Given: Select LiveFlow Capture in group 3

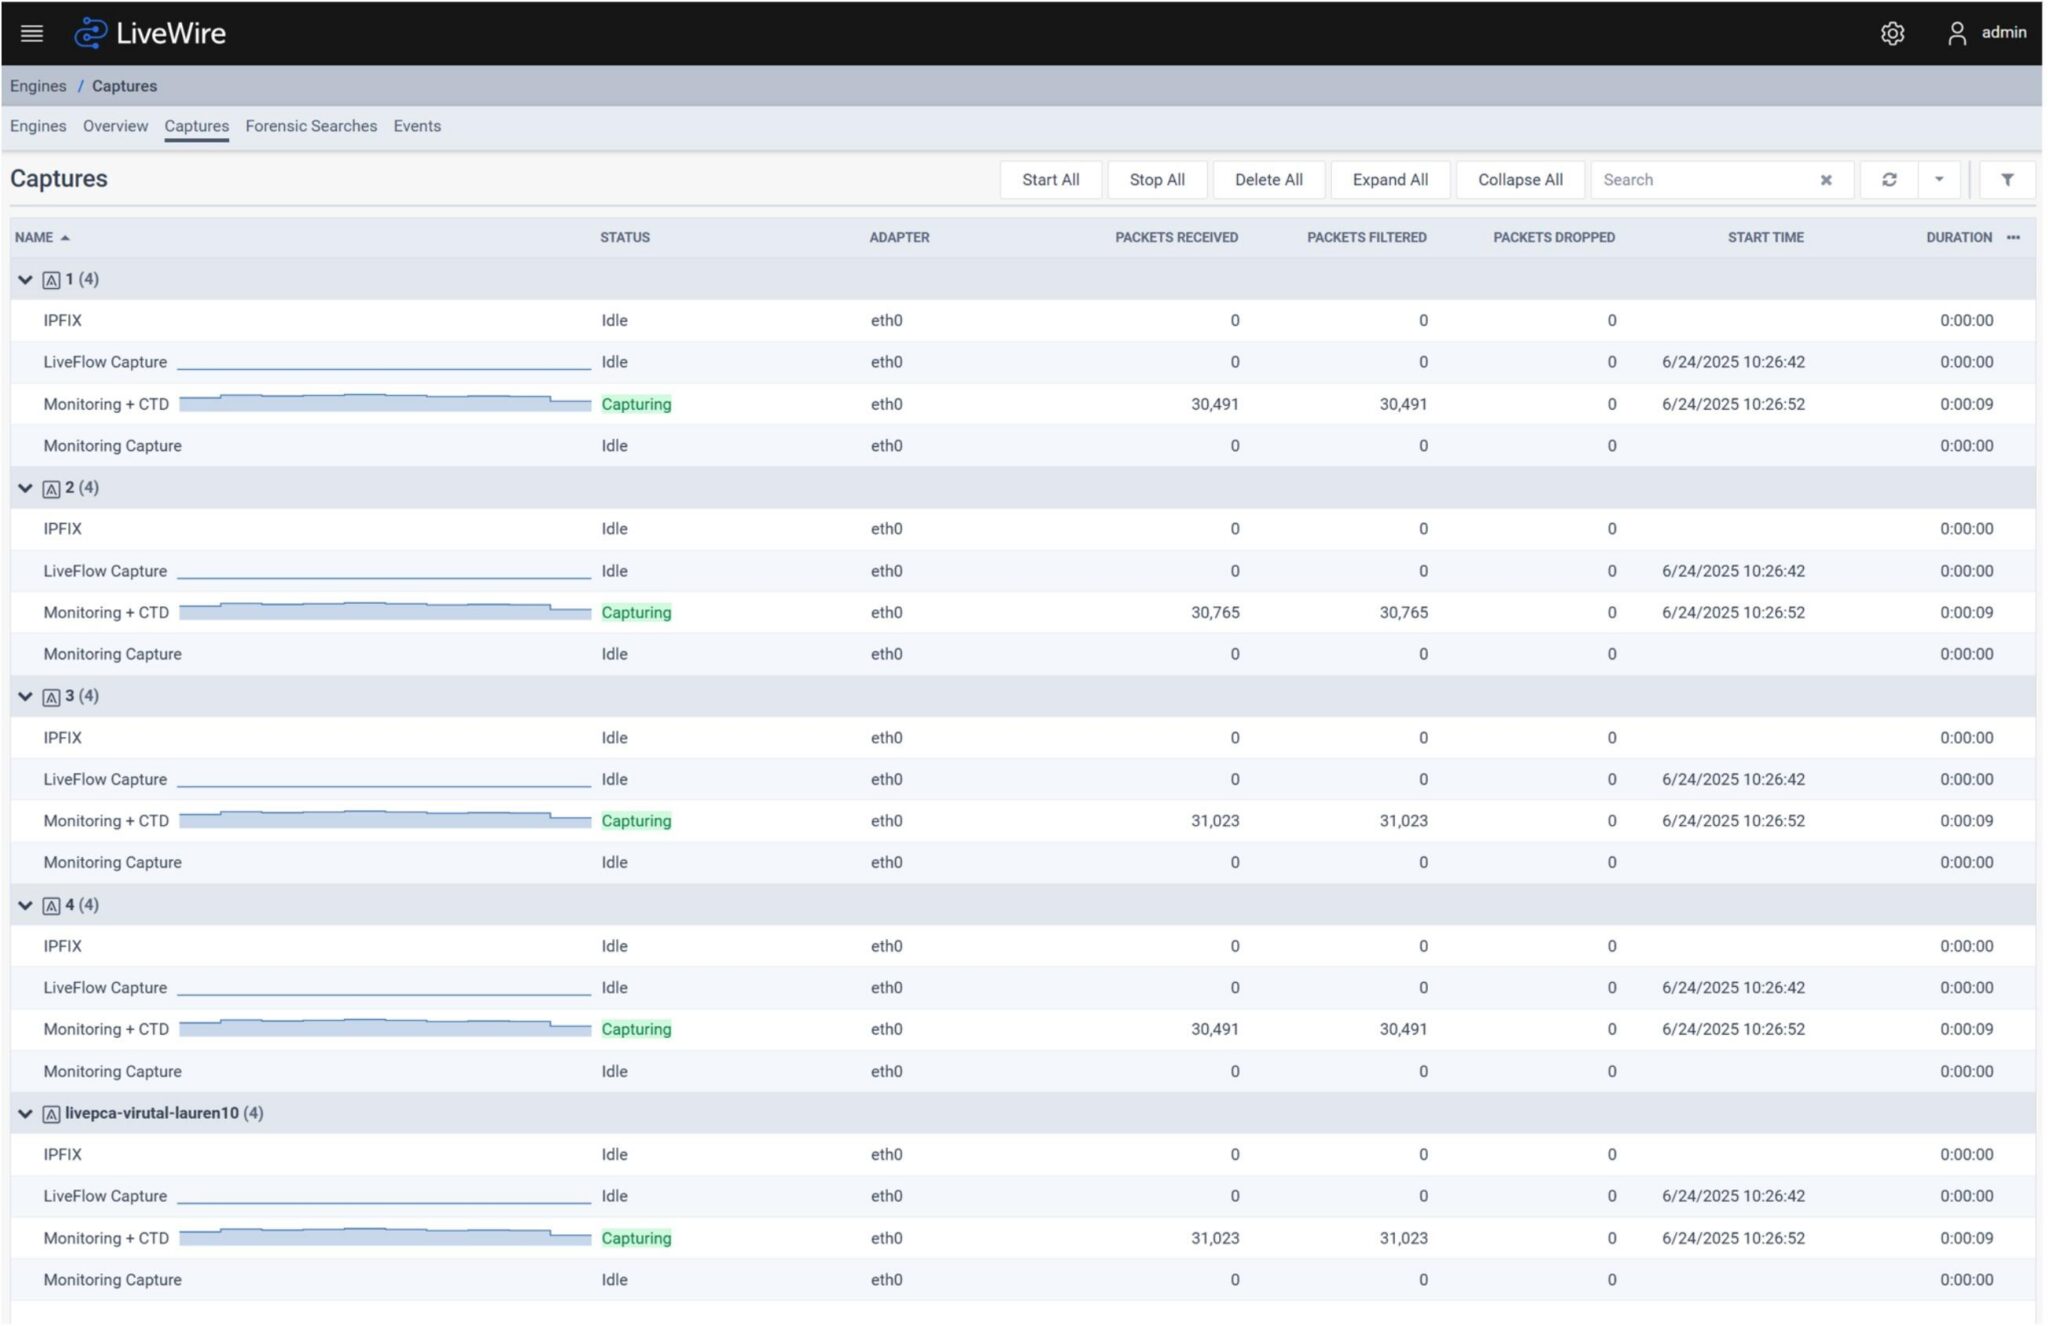Looking at the screenshot, I should pos(105,779).
